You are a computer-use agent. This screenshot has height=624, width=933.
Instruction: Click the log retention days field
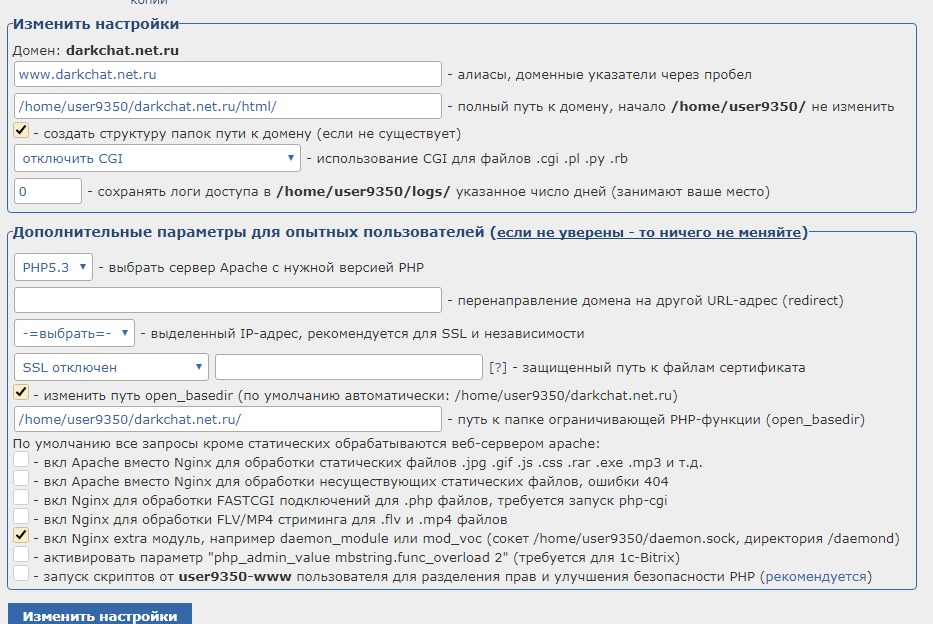[48, 191]
